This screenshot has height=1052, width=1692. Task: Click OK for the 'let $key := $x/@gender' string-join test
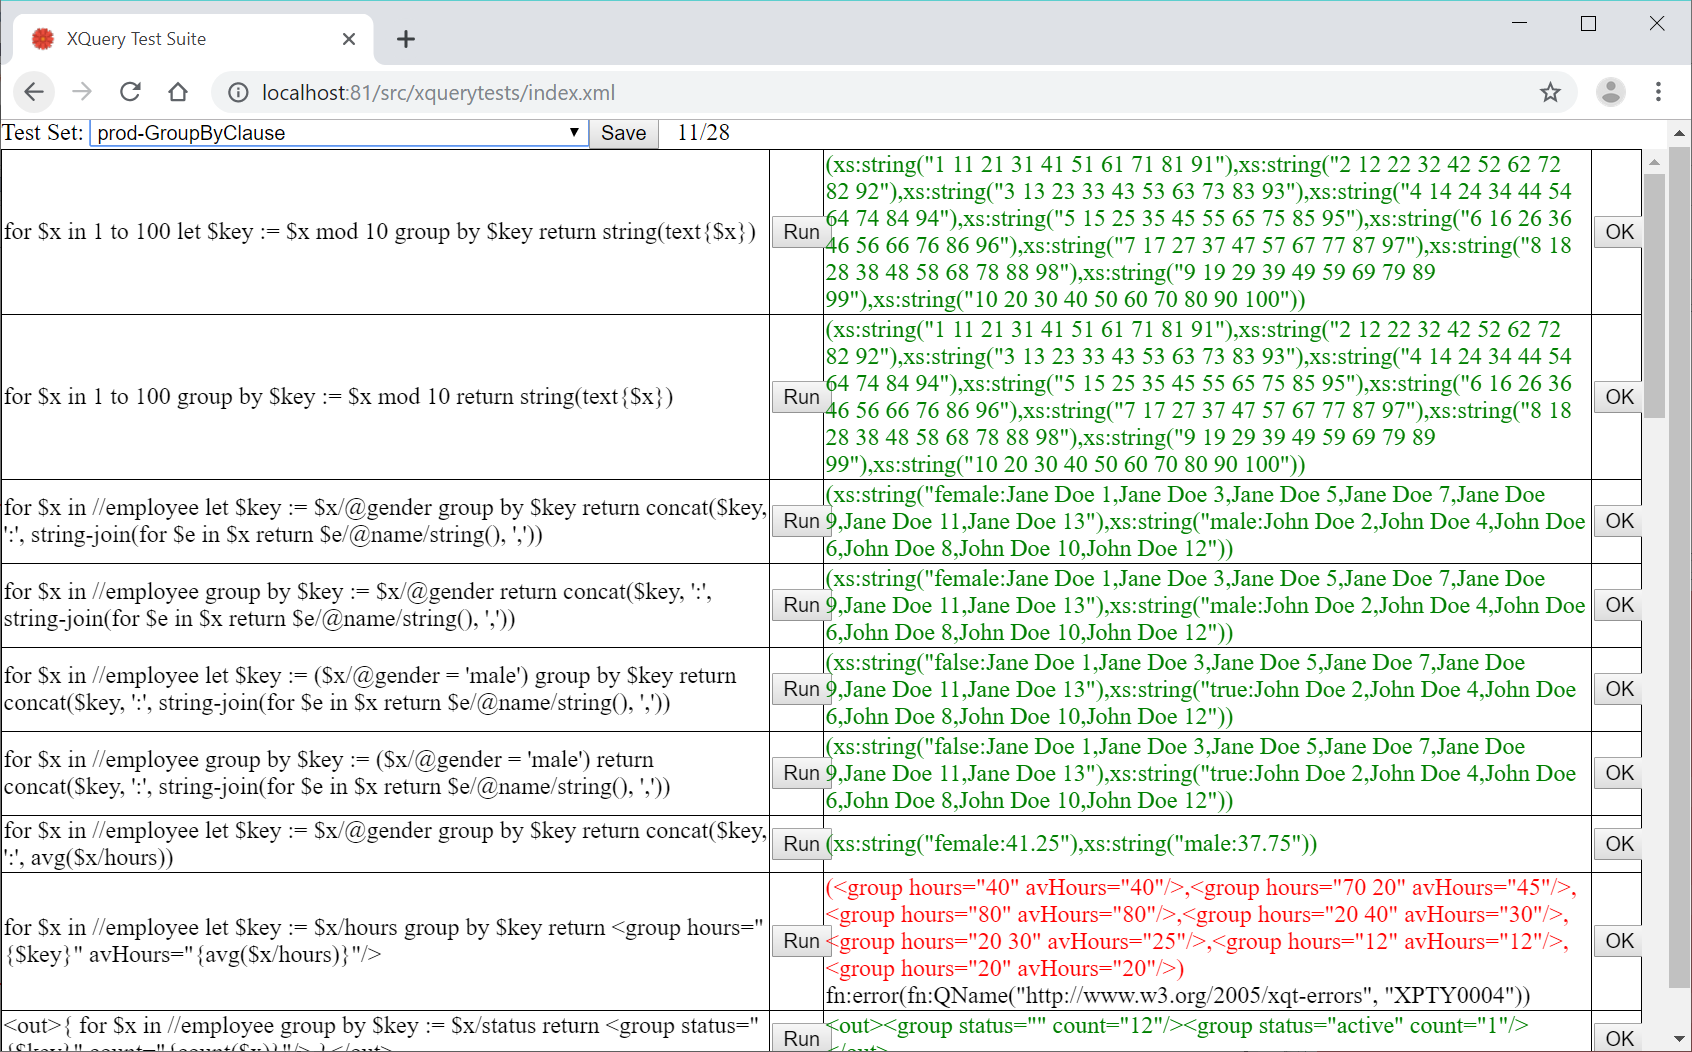tap(1618, 521)
